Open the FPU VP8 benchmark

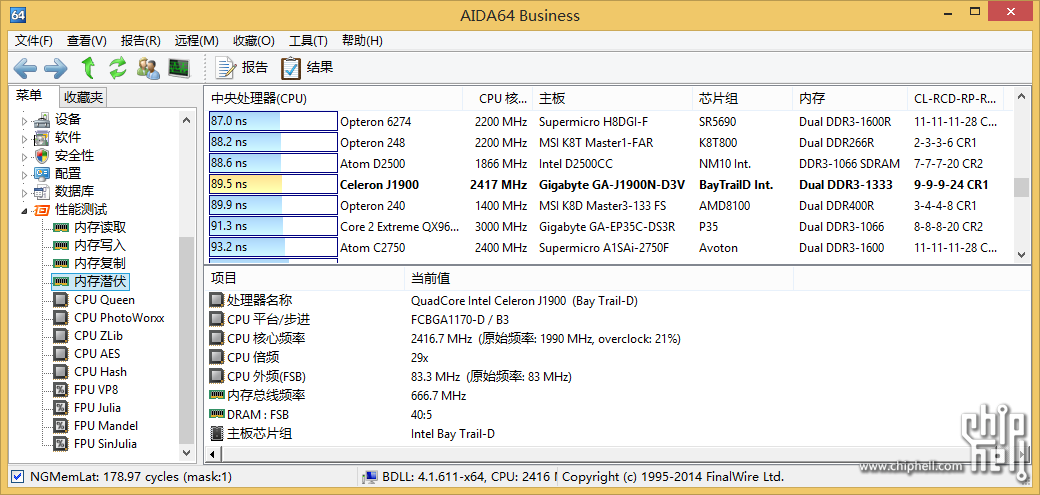click(x=96, y=389)
